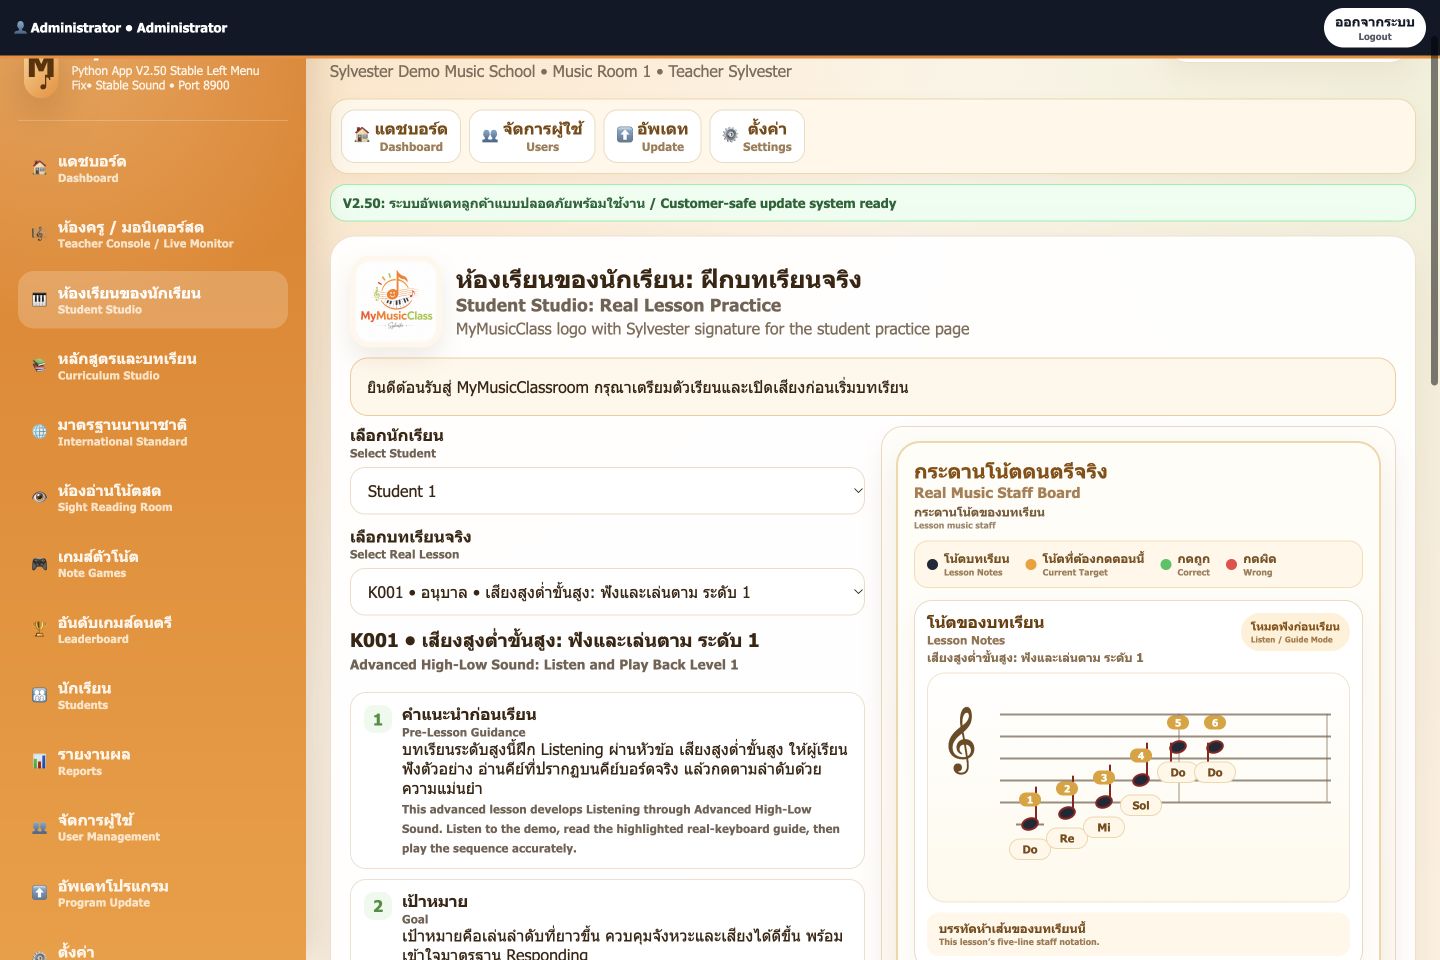1440x960 pixels.
Task: Click the MyMusicClass logo image
Action: tap(396, 302)
